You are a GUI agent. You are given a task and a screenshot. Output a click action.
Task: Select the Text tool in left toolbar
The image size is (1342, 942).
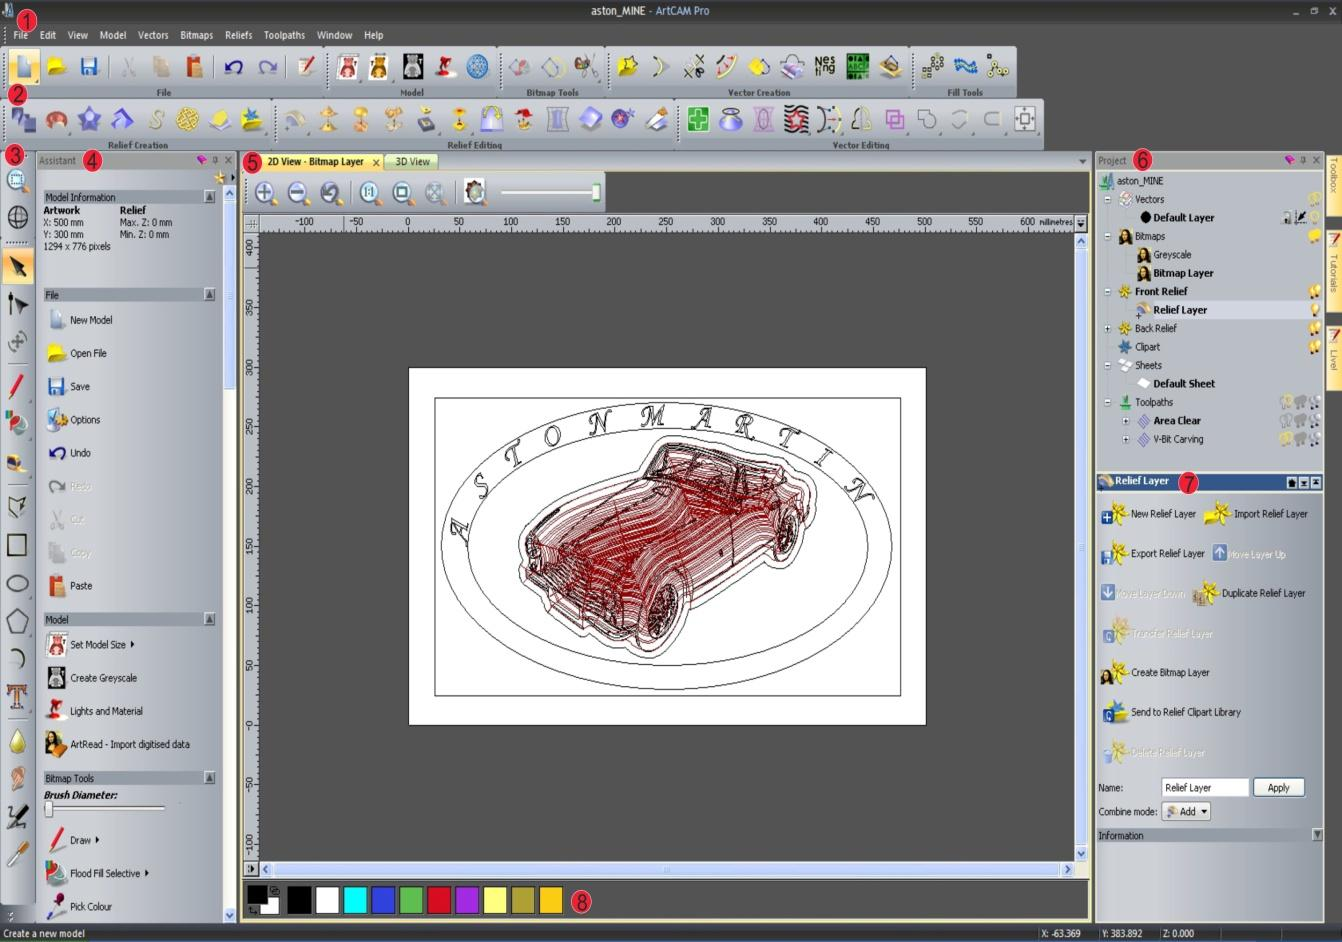(17, 695)
